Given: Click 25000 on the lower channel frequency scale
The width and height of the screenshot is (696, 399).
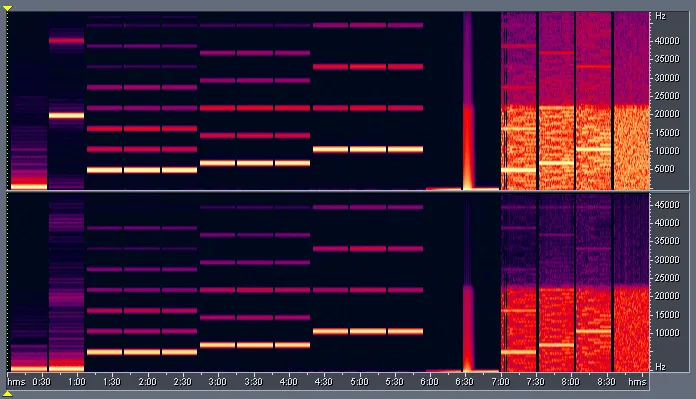Looking at the screenshot, I should 667,277.
